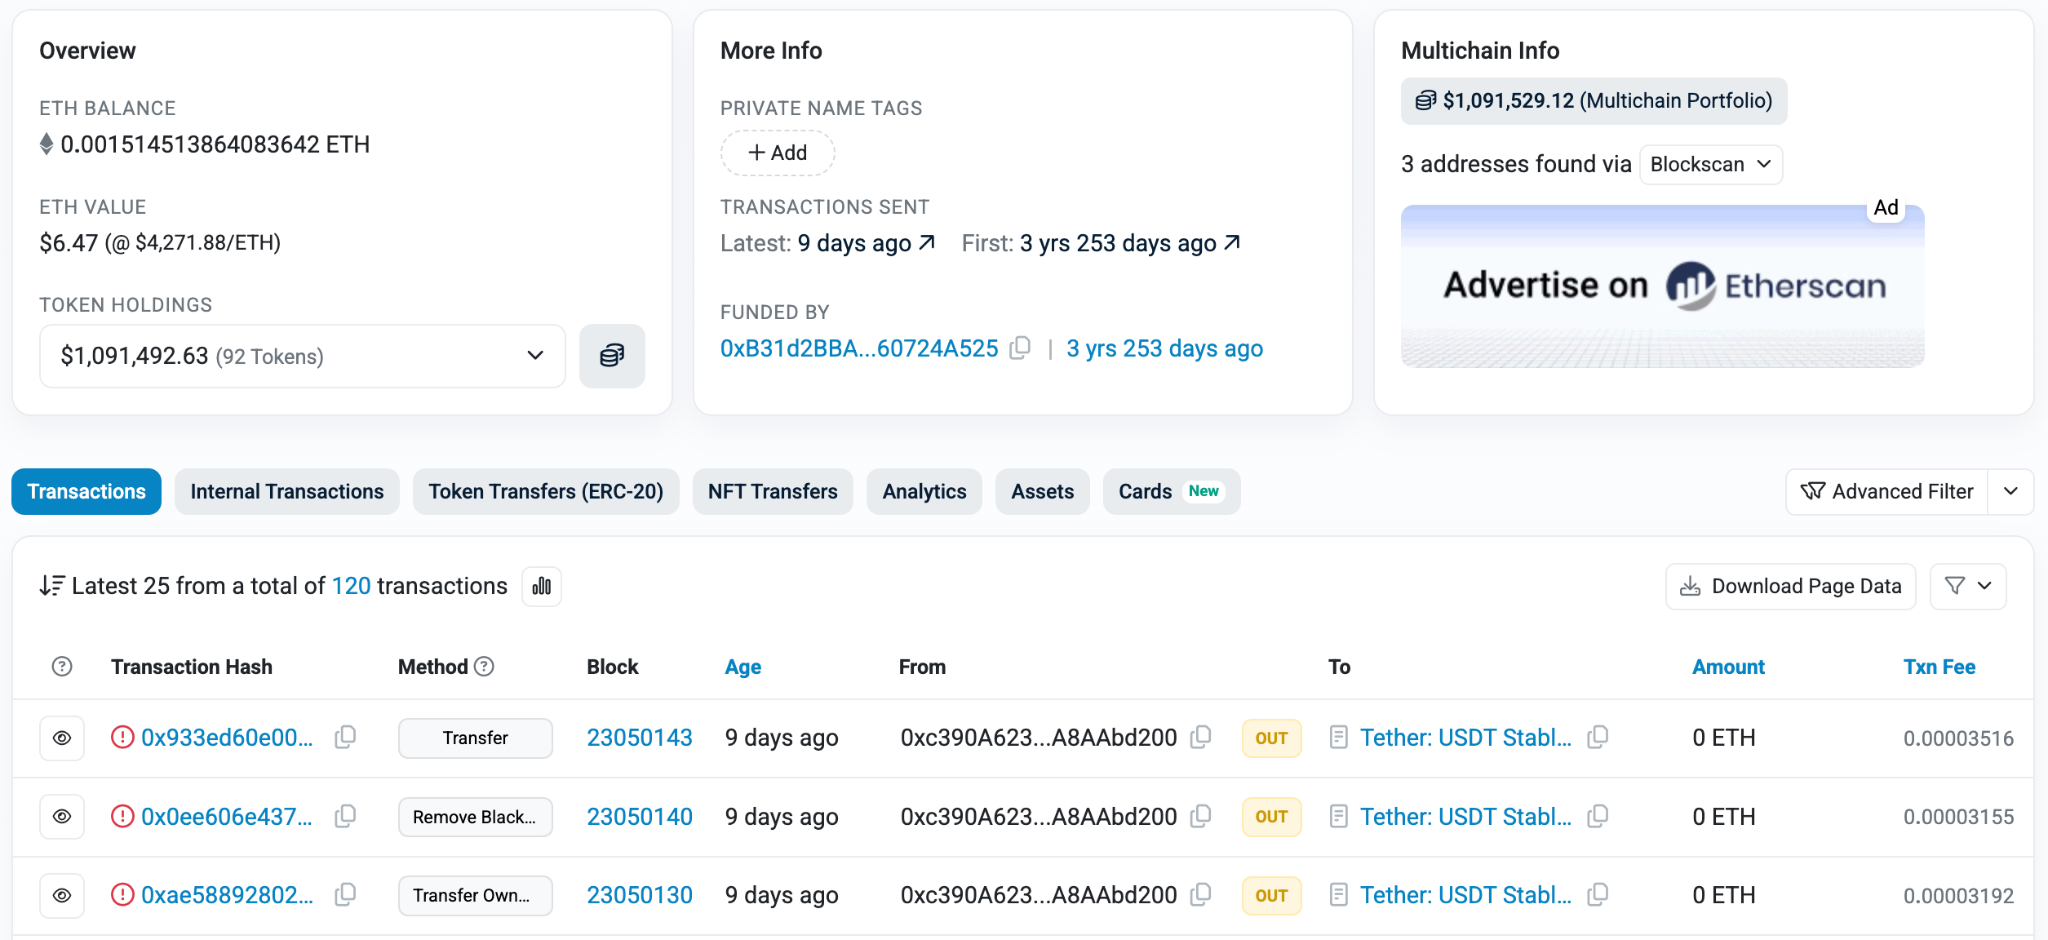Copy Tether address in the Remove Black row
This screenshot has width=2048, height=940.
point(1598,817)
